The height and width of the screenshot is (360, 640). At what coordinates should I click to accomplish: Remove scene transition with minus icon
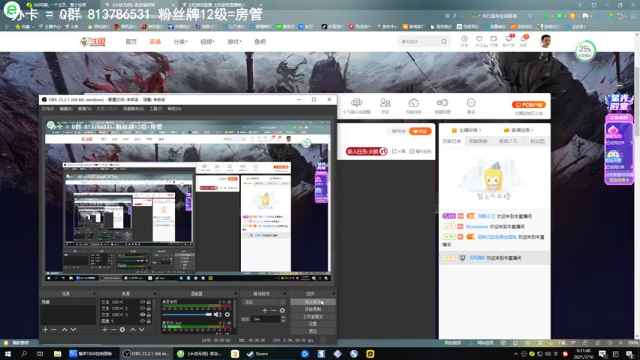273,311
